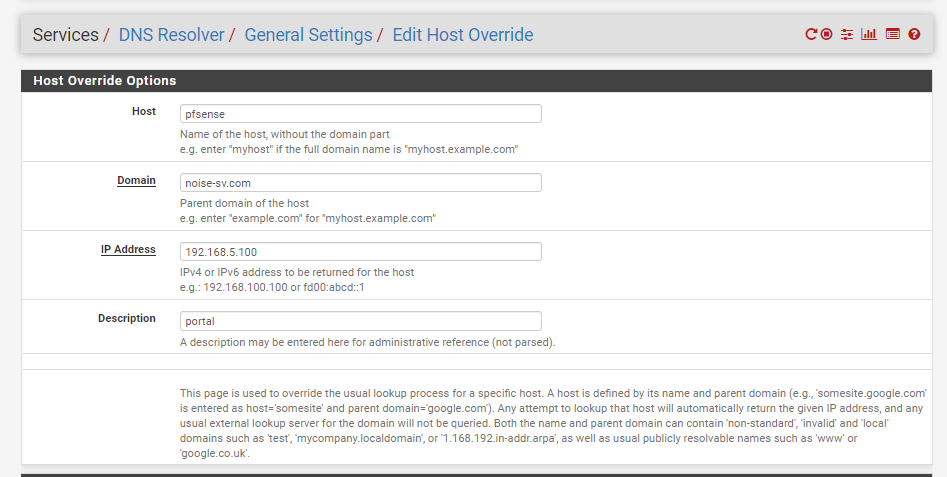Open related log entries icon
This screenshot has width=947, height=477.
point(893,34)
